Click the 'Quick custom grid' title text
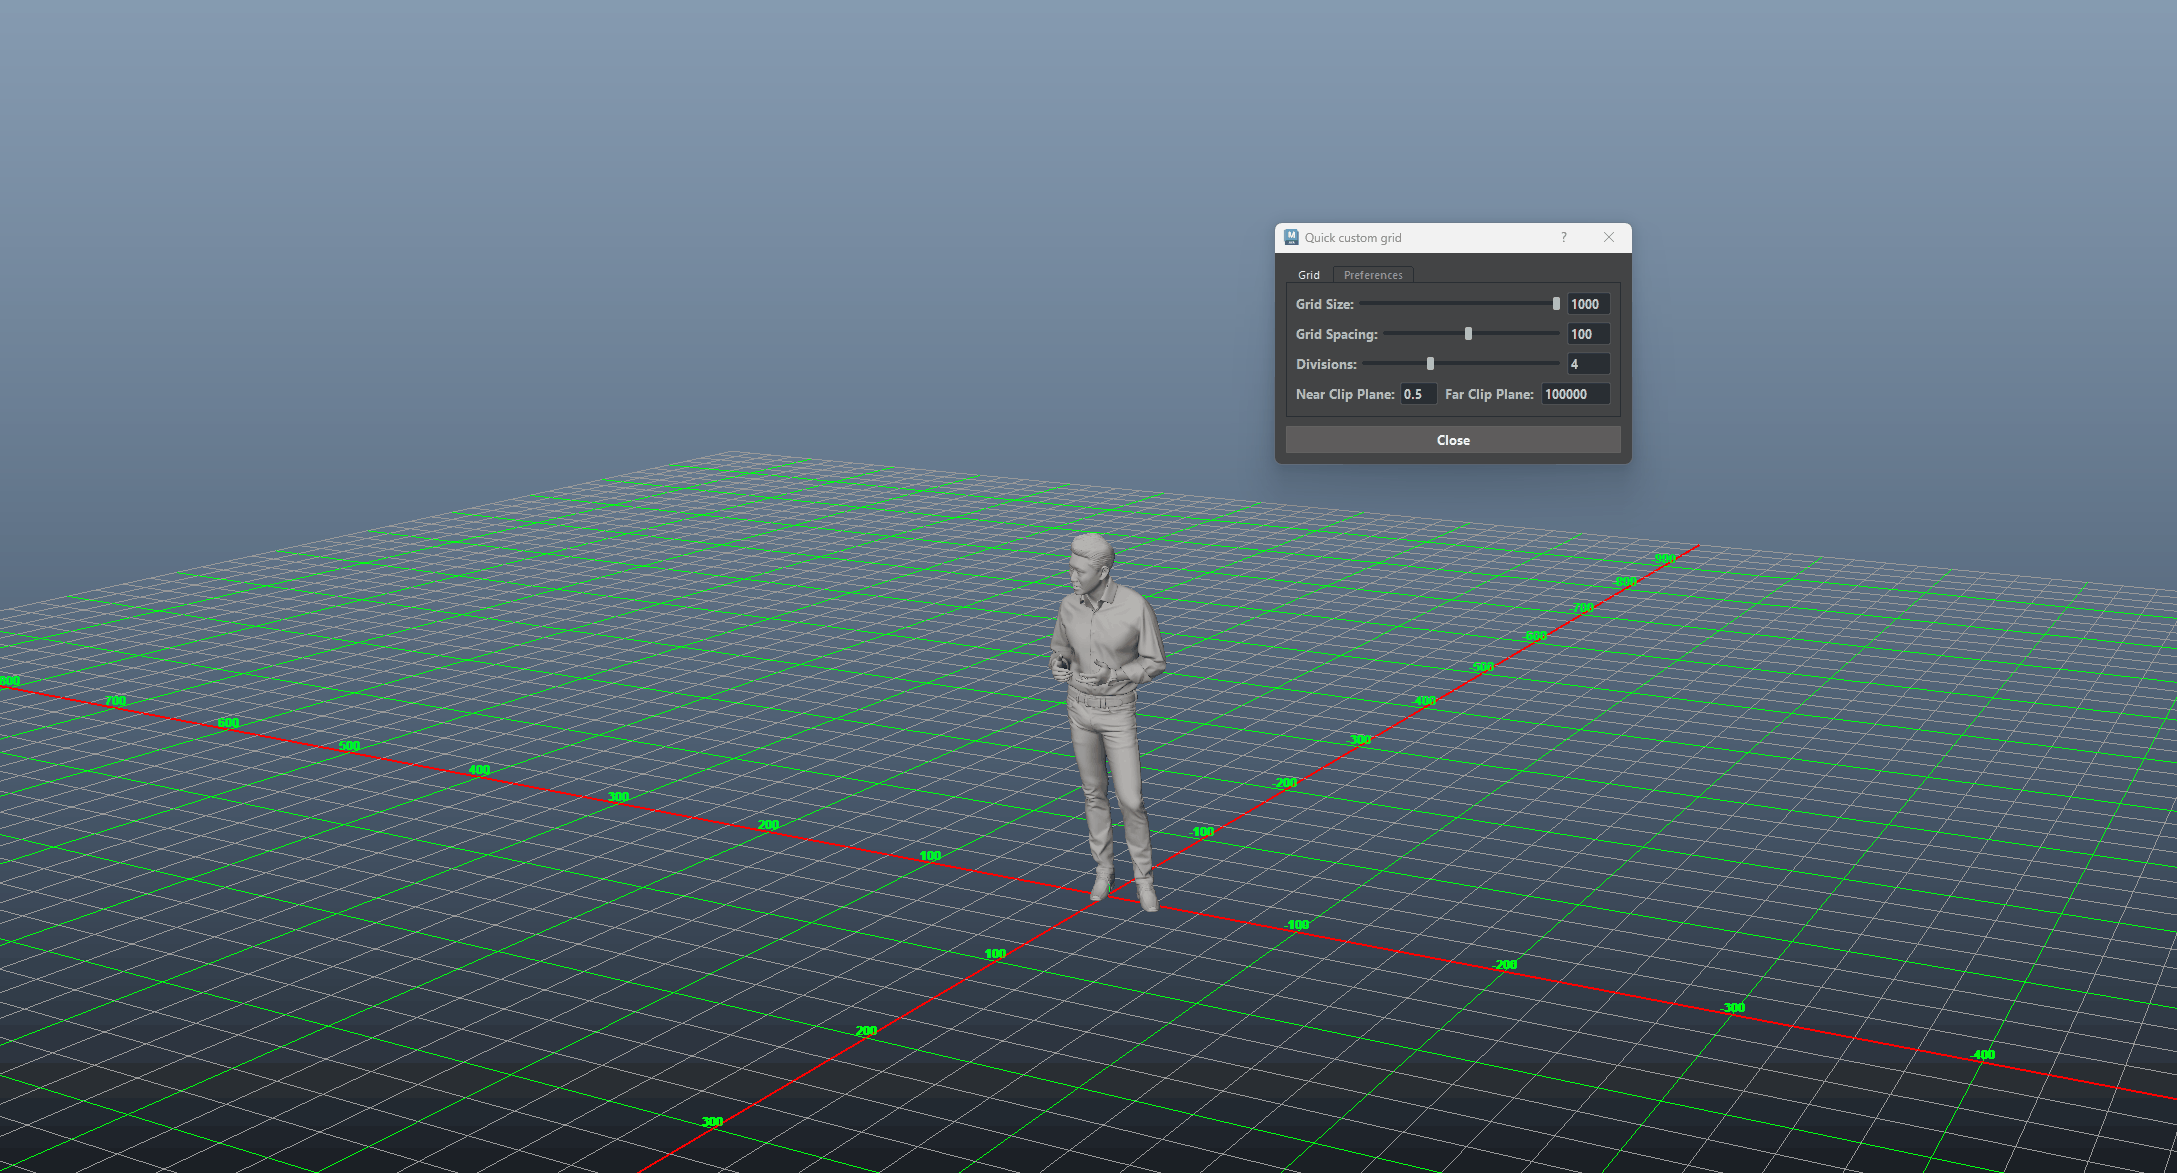This screenshot has width=2177, height=1173. point(1353,238)
